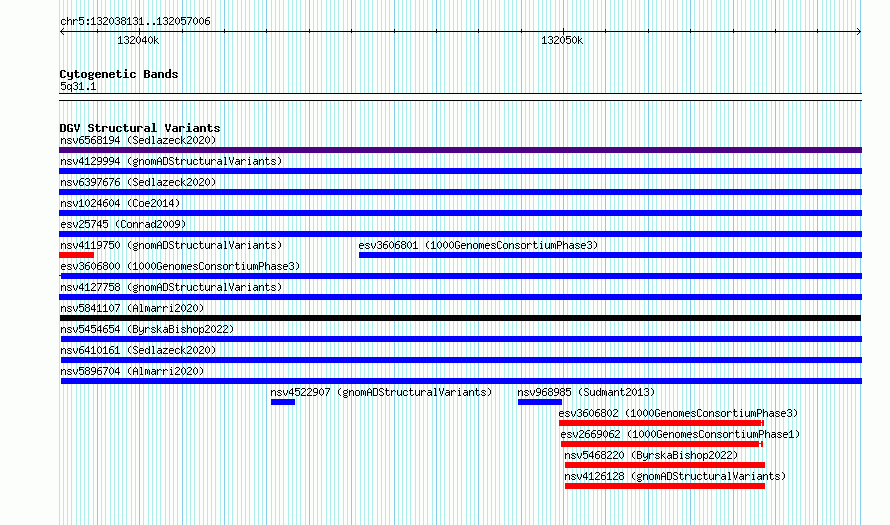Image resolution: width=890 pixels, height=525 pixels.
Task: Click the 132050k ruler position
Action: tap(562, 40)
